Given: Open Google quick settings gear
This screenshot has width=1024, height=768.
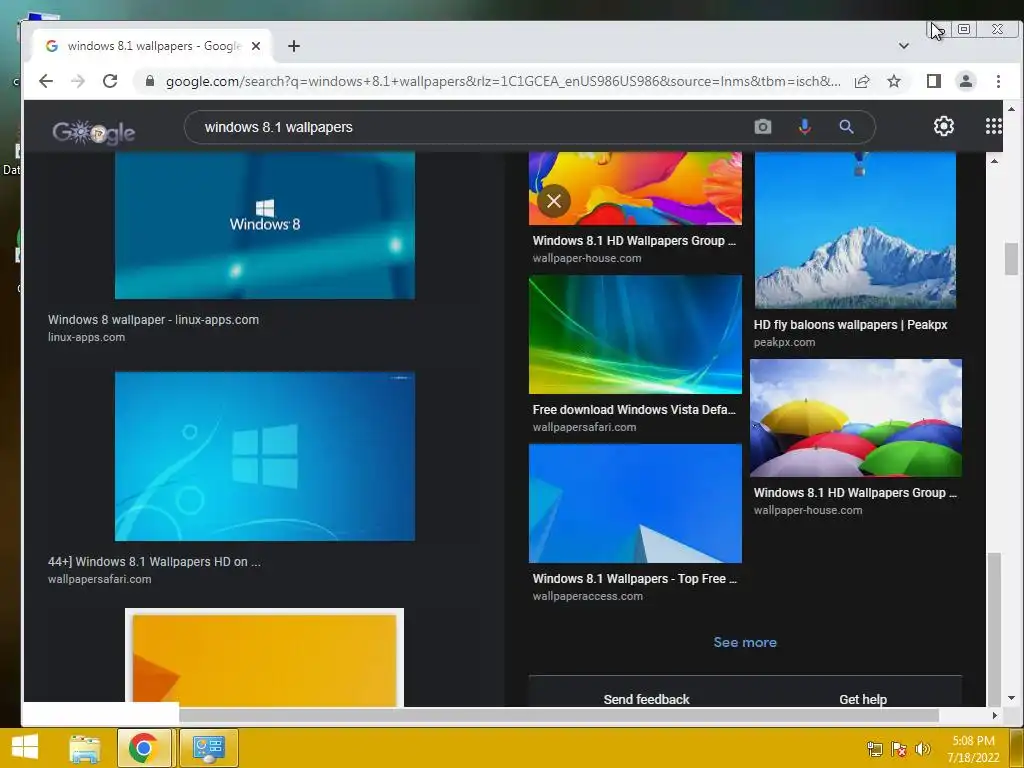Looking at the screenshot, I should pos(944,126).
